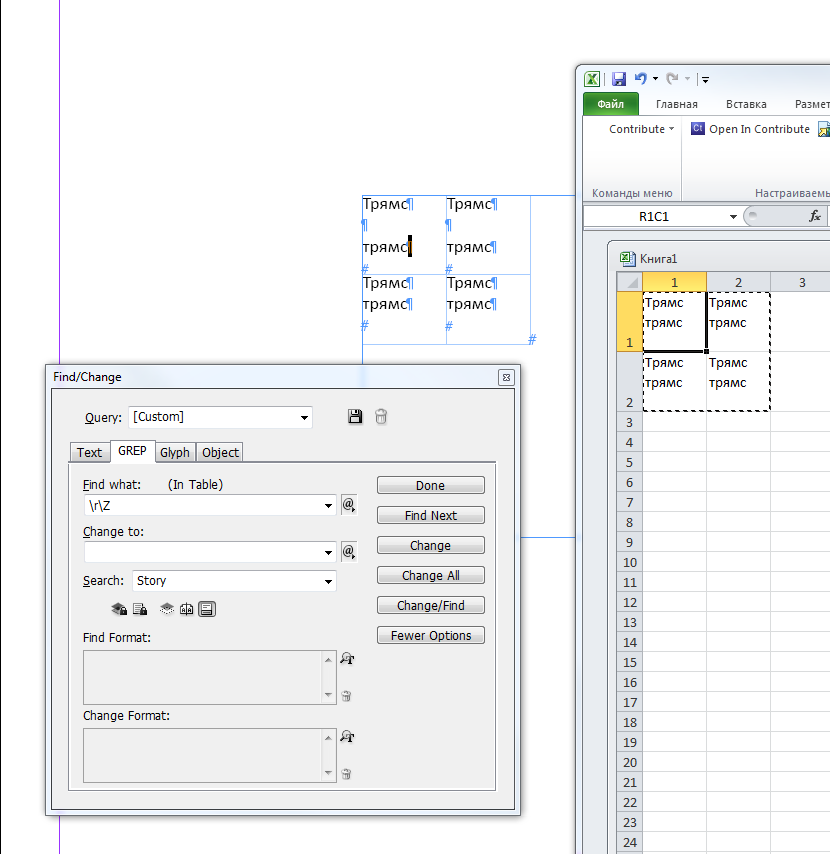Switch to the Glyph tab
This screenshot has width=830, height=854.
(175, 452)
